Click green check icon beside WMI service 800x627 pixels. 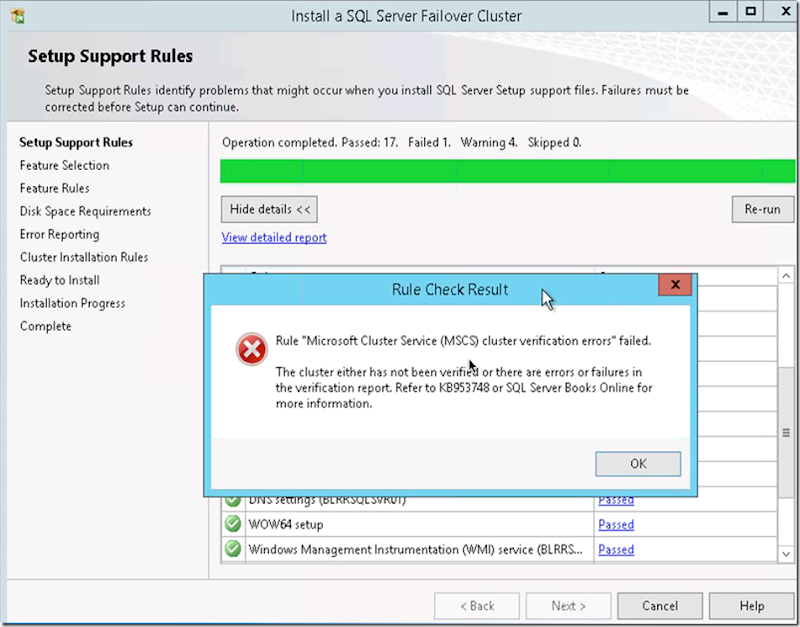pos(233,549)
